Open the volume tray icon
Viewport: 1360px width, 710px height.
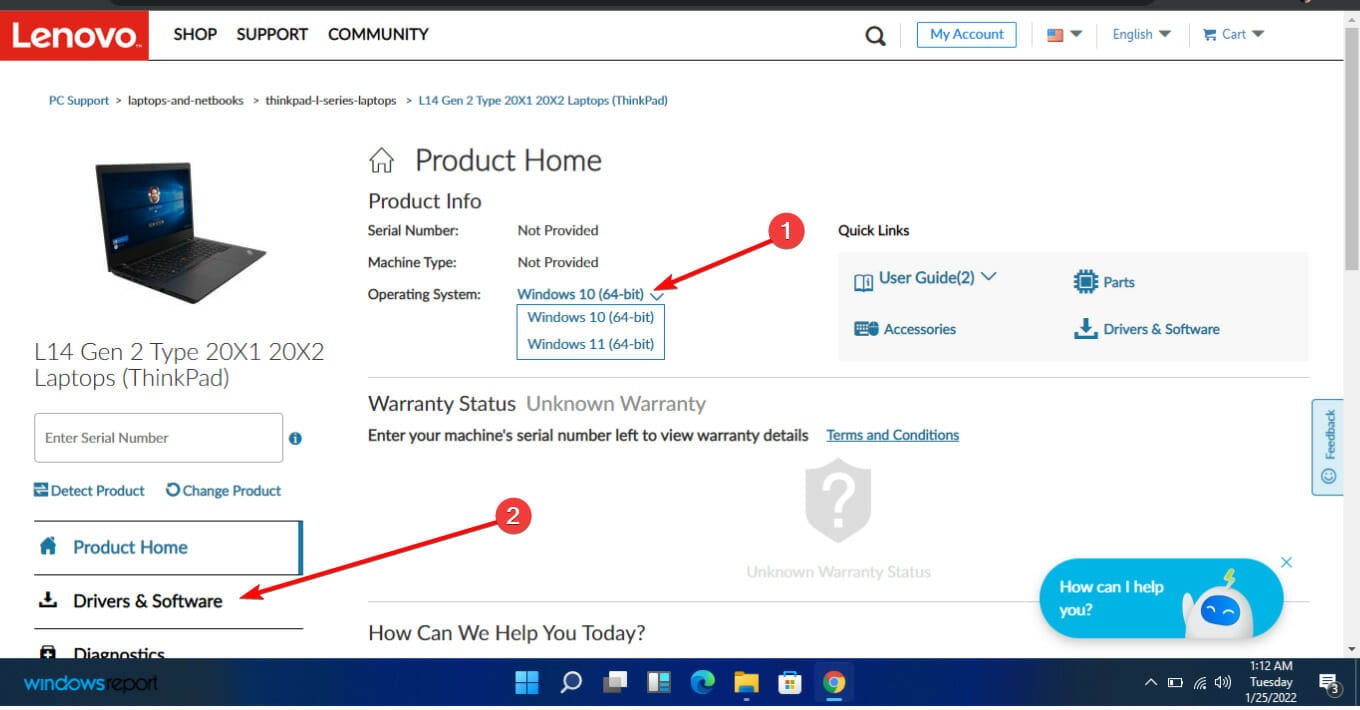pyautogui.click(x=1222, y=683)
